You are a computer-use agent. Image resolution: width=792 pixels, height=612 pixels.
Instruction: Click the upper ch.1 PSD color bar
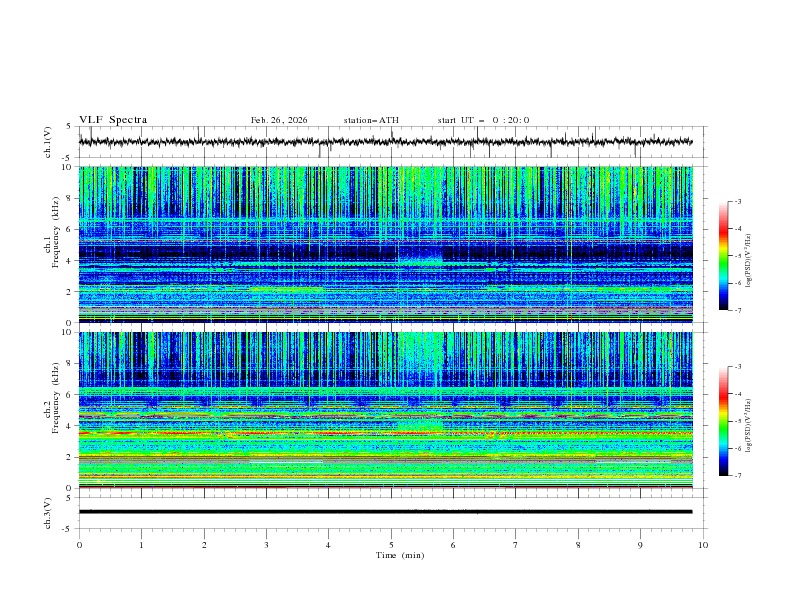click(x=723, y=255)
